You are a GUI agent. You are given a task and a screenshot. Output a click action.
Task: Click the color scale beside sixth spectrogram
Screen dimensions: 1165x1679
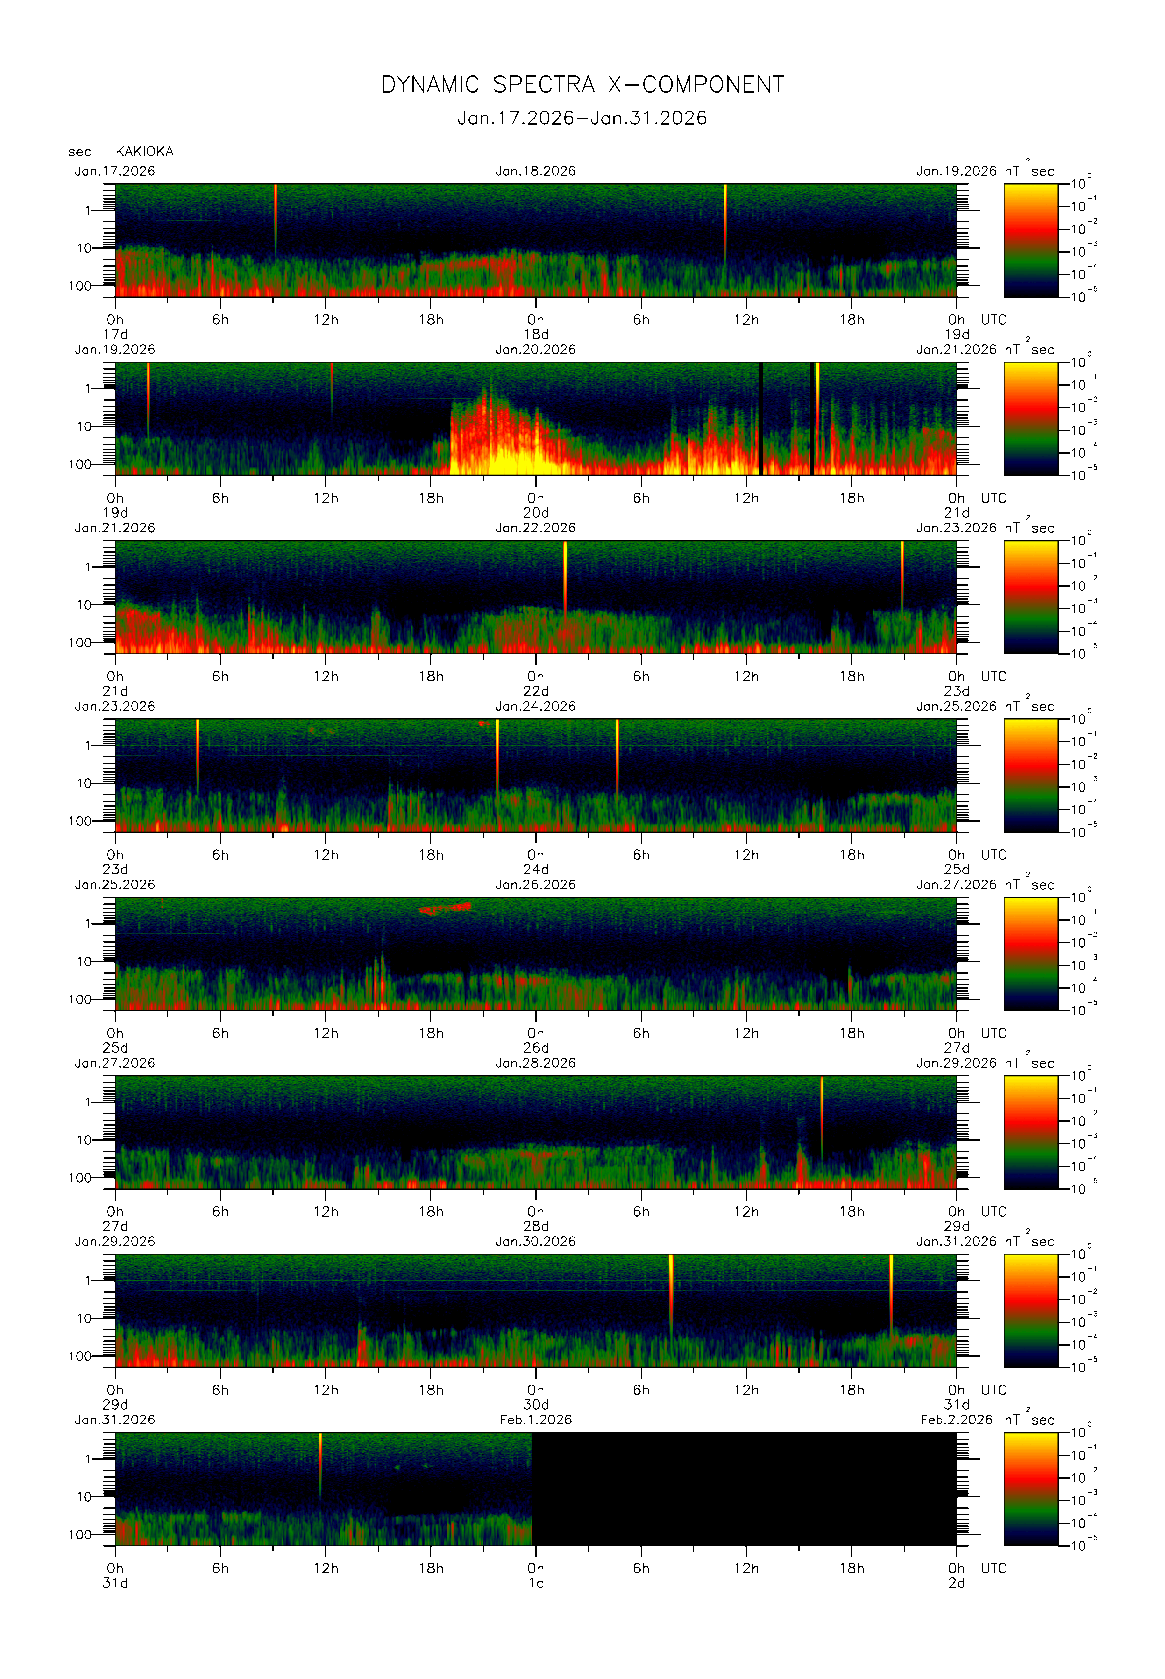[x=1030, y=1132]
